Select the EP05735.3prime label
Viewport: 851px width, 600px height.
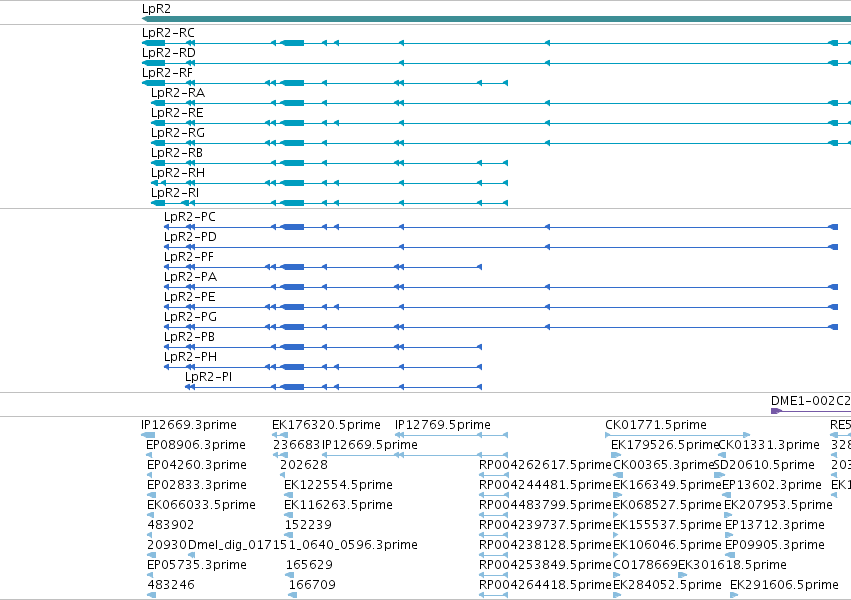(x=197, y=565)
